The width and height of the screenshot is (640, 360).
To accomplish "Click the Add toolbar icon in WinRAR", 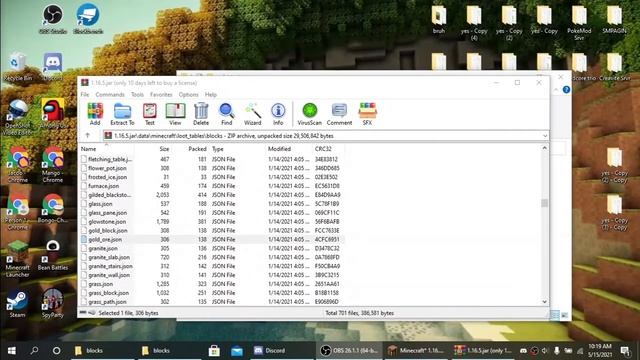I will tap(95, 114).
